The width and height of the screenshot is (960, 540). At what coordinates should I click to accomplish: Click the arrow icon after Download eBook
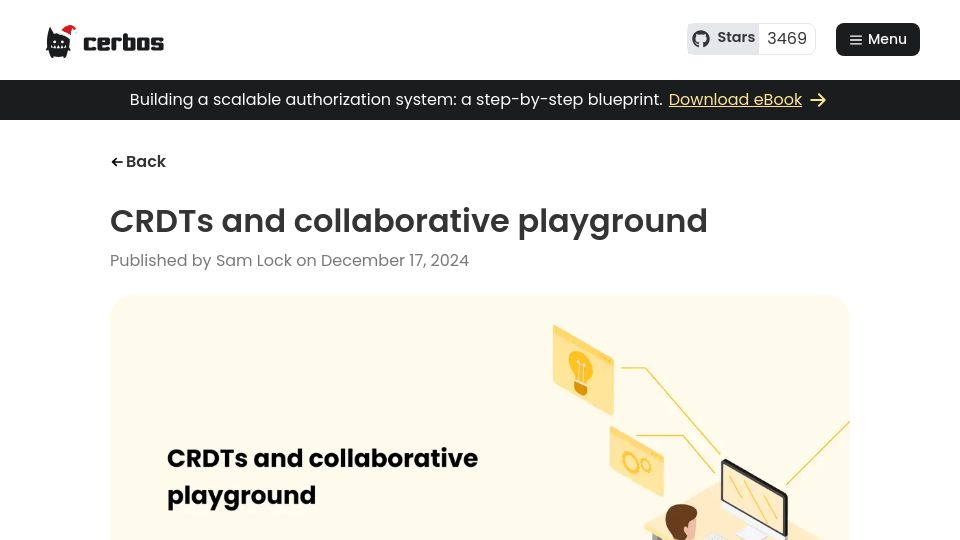point(819,100)
